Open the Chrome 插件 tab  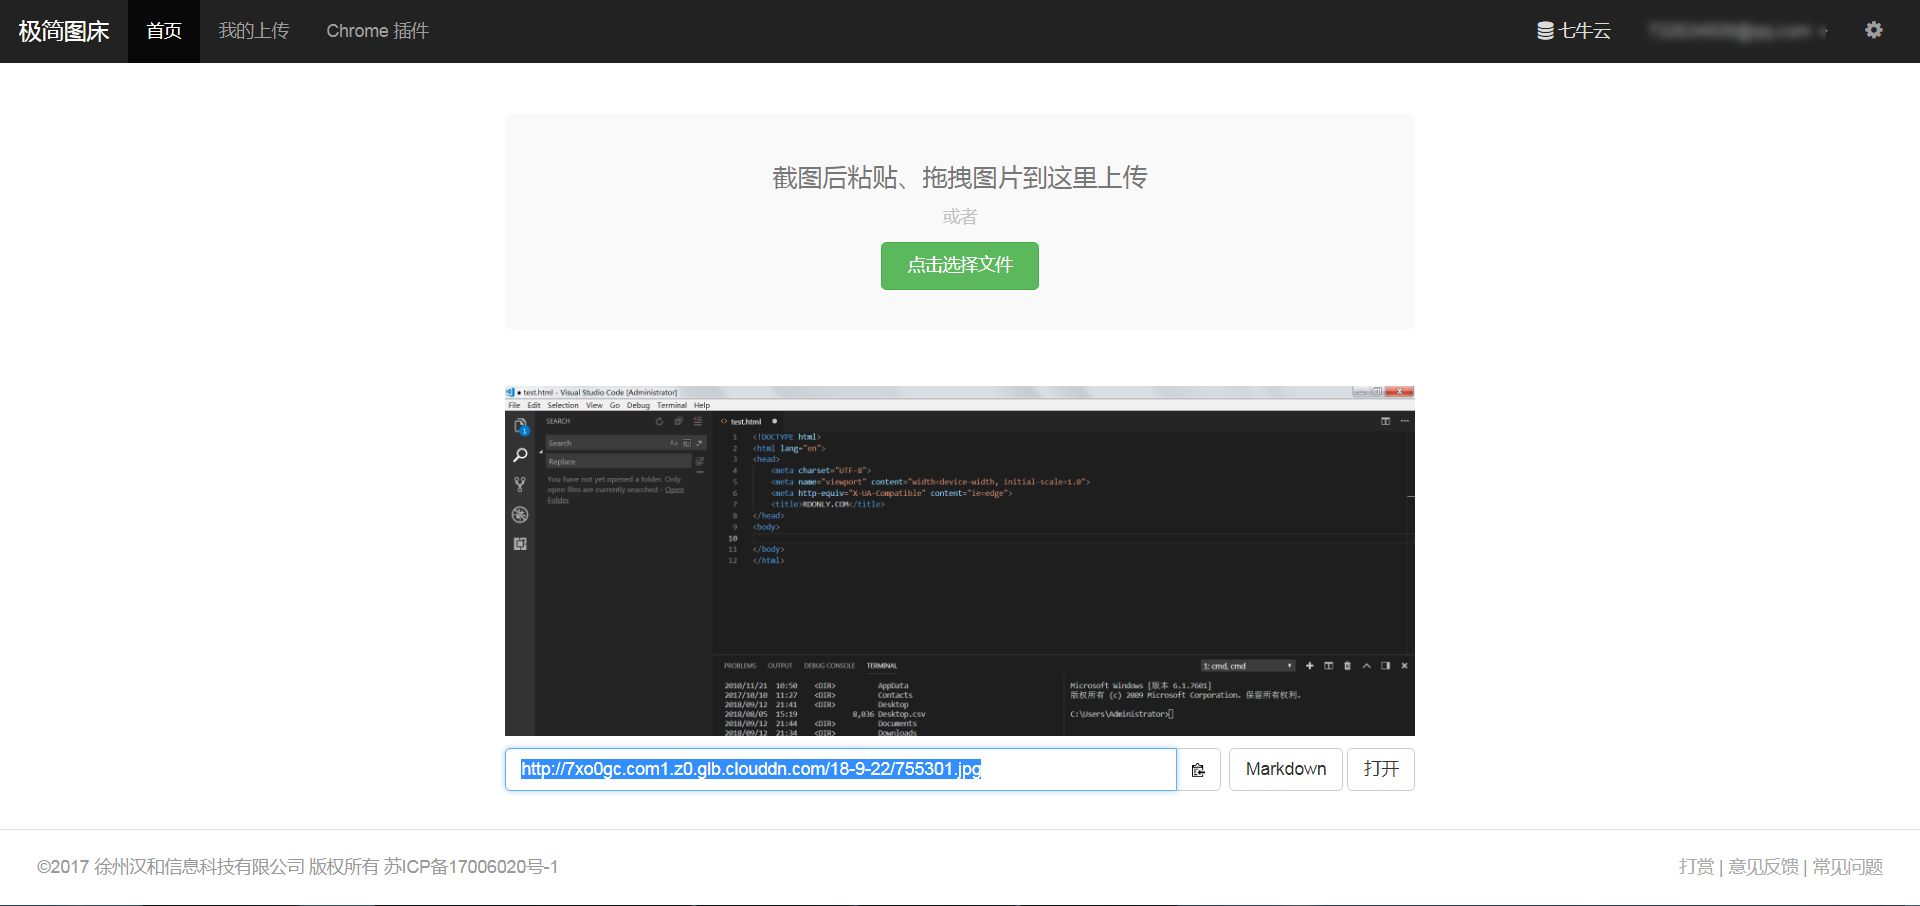point(377,31)
